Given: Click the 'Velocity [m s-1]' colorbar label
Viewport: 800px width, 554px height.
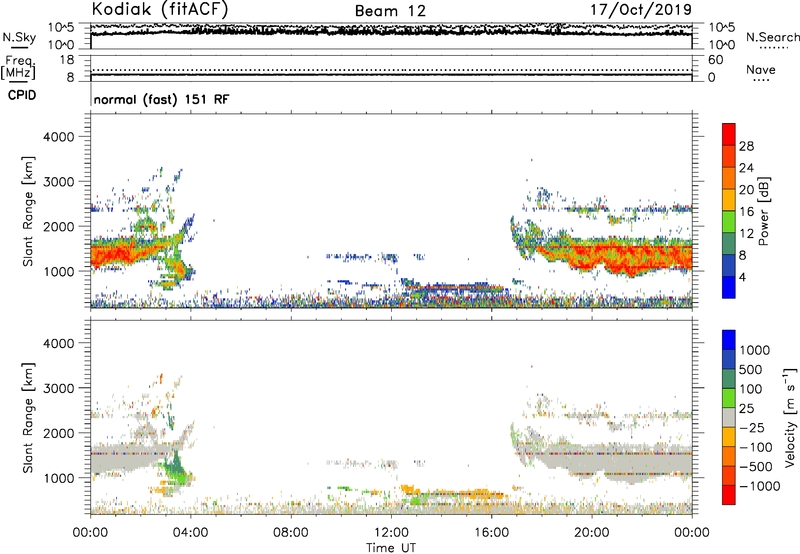Looking at the screenshot, I should [x=790, y=417].
